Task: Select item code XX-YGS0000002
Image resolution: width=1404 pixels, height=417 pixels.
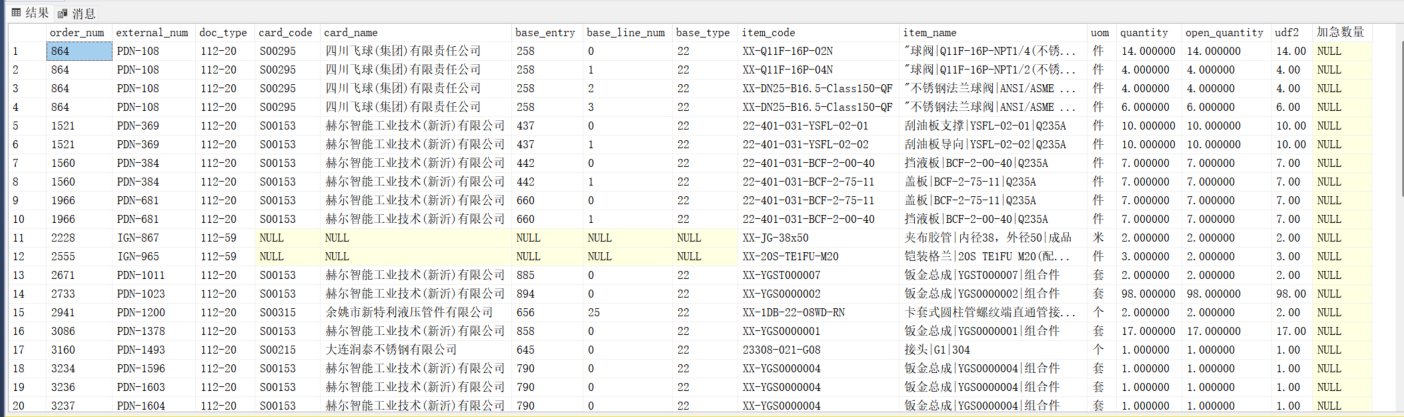Action: pos(781,293)
